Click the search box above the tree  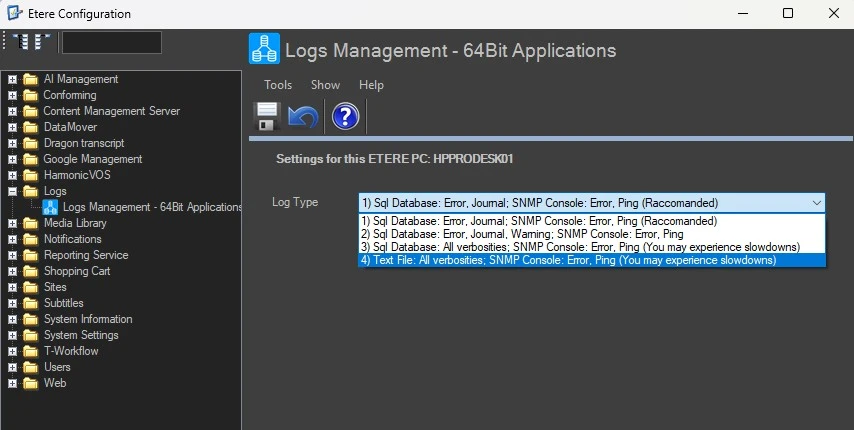(x=111, y=42)
